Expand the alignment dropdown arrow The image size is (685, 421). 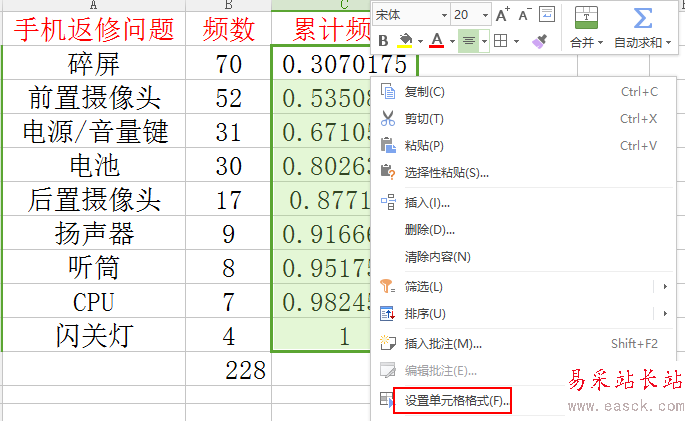[x=484, y=41]
